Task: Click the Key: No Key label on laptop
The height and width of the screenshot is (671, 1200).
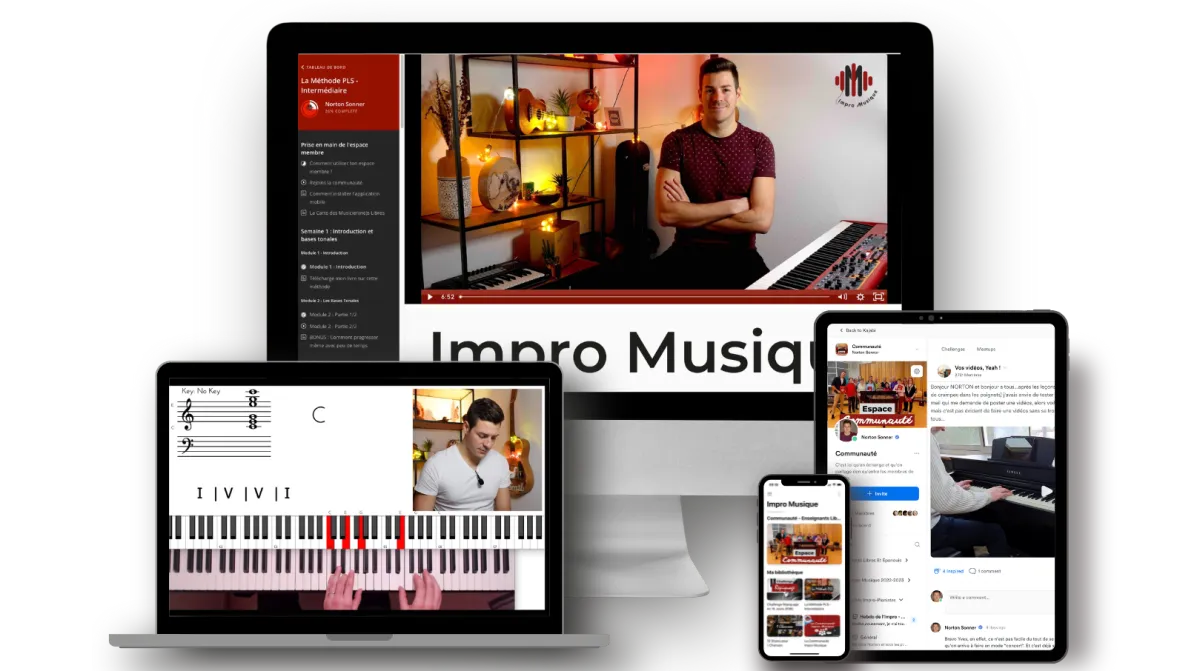Action: tap(201, 391)
